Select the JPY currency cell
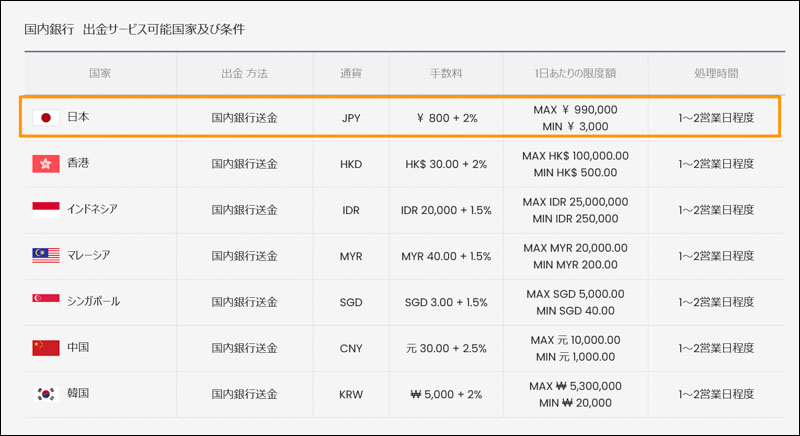 coord(351,118)
